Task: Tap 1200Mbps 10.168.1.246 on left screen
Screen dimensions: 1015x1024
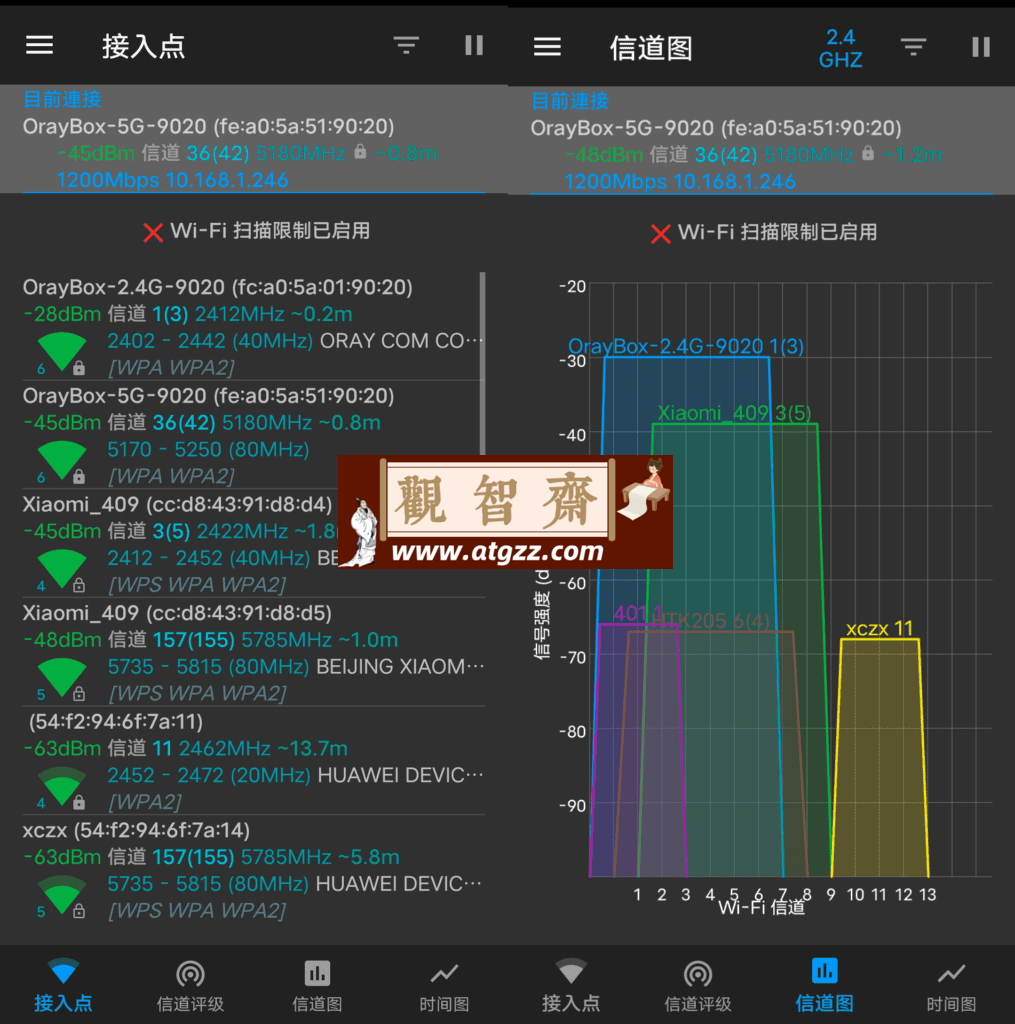Action: click(172, 180)
